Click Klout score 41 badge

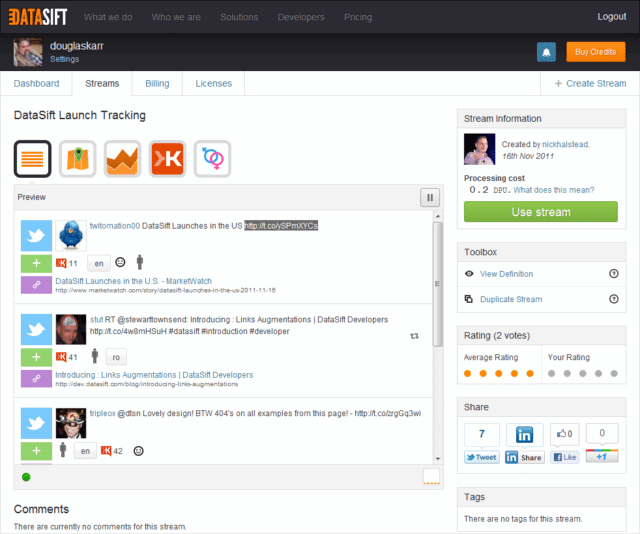point(67,357)
